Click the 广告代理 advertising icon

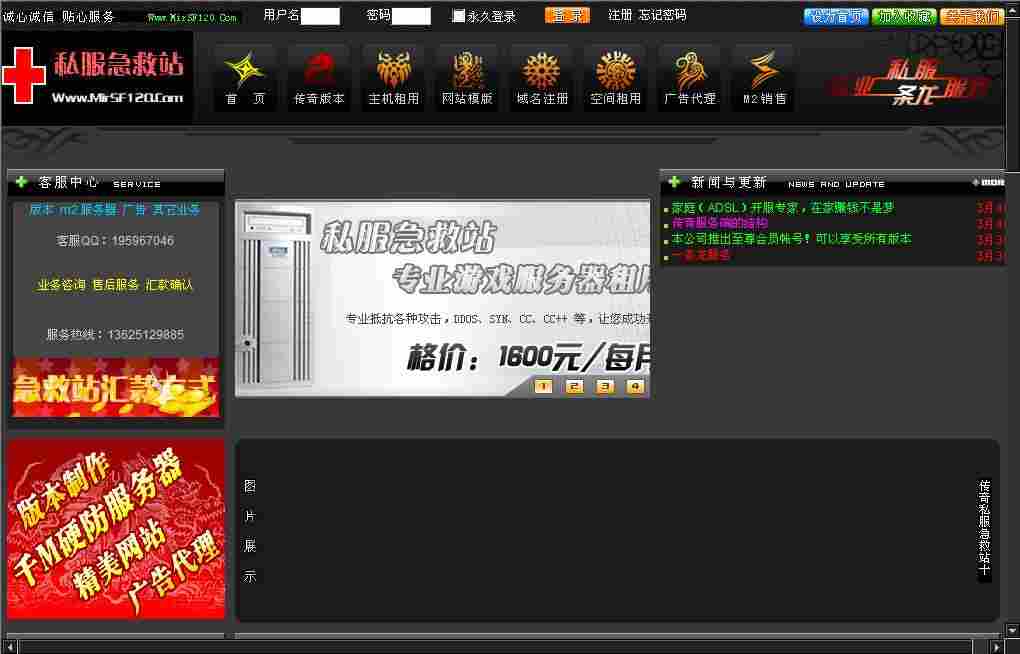pos(689,77)
